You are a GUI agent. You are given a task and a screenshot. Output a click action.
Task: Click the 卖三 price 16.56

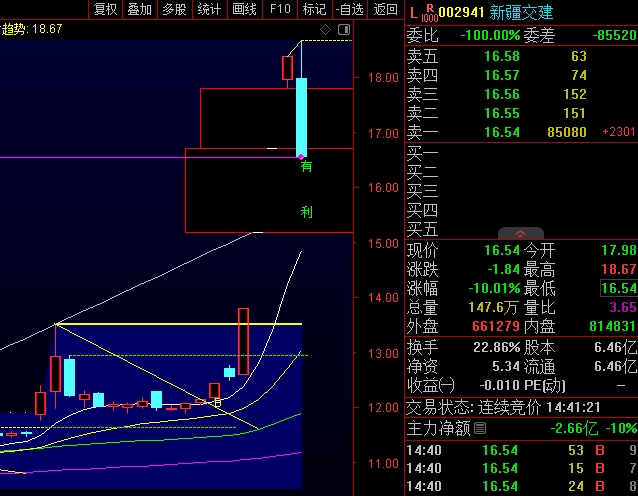(502, 94)
